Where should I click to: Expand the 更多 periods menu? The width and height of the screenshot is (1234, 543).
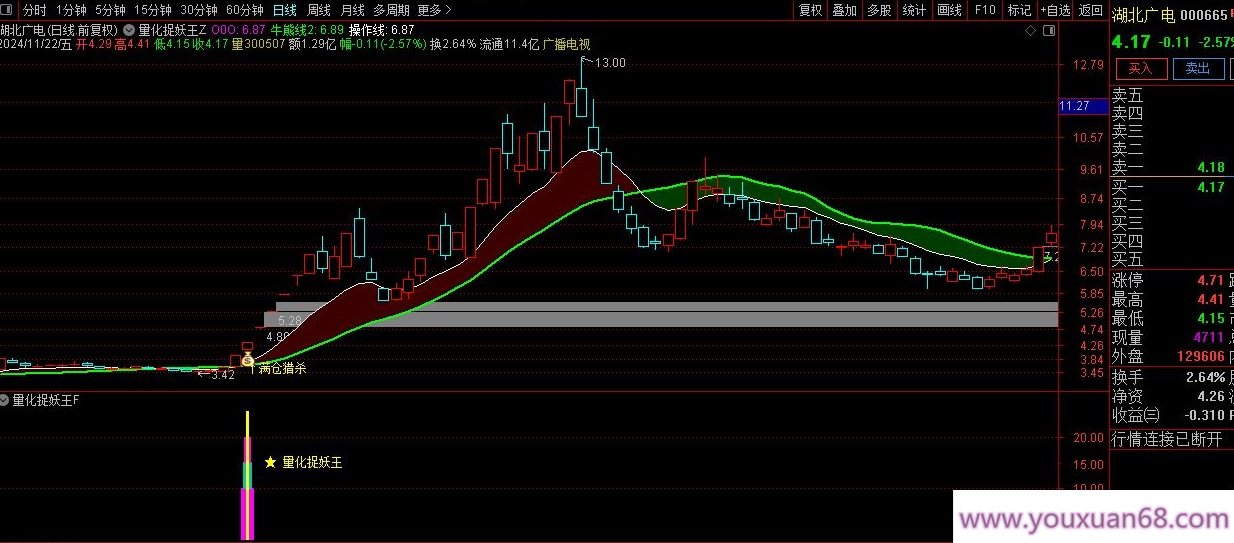[x=434, y=10]
